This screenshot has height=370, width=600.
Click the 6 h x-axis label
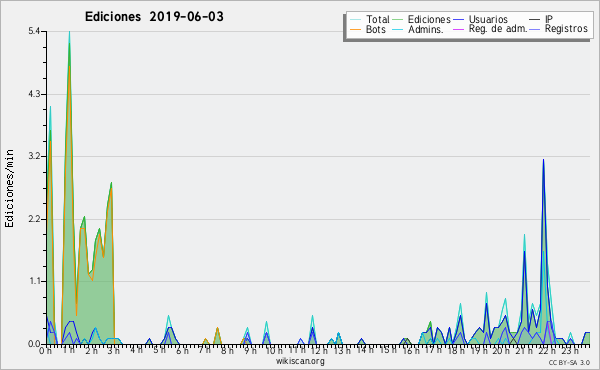point(182,350)
